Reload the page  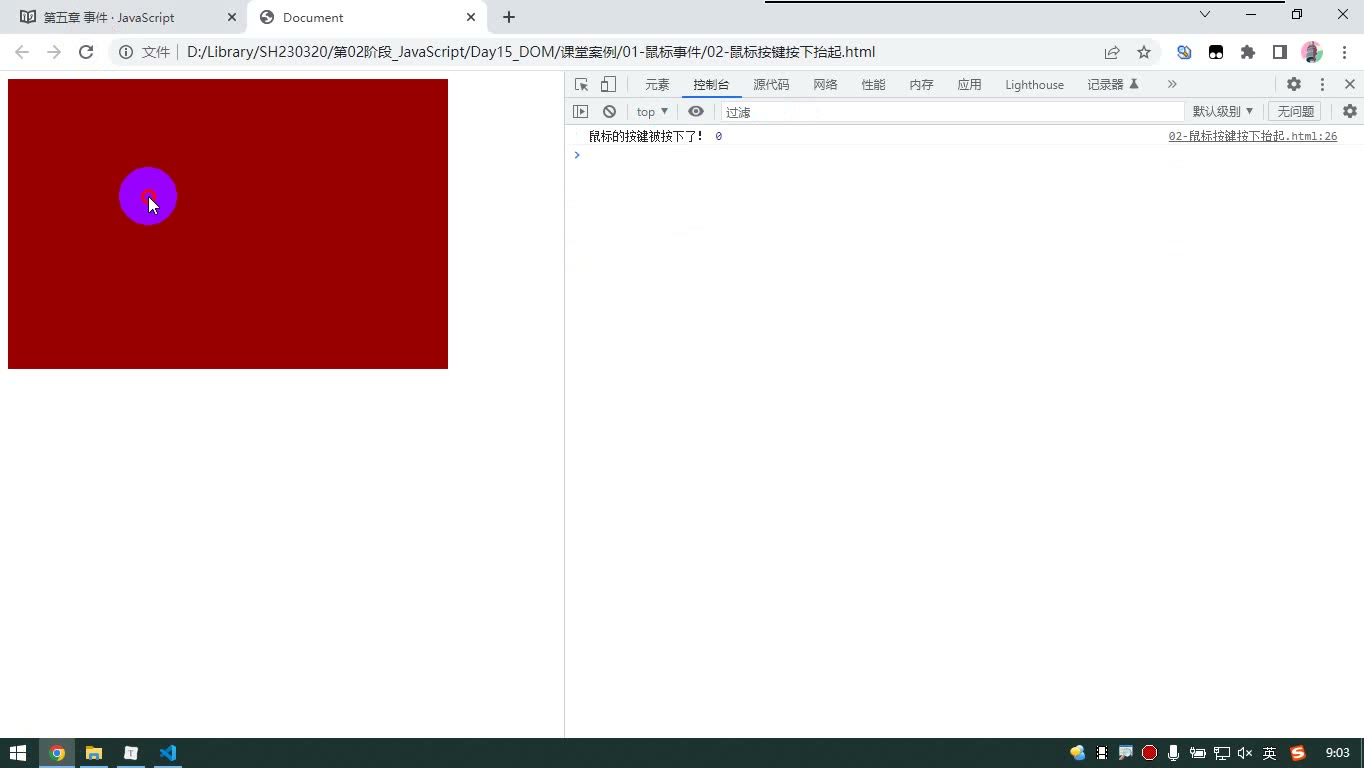(86, 52)
